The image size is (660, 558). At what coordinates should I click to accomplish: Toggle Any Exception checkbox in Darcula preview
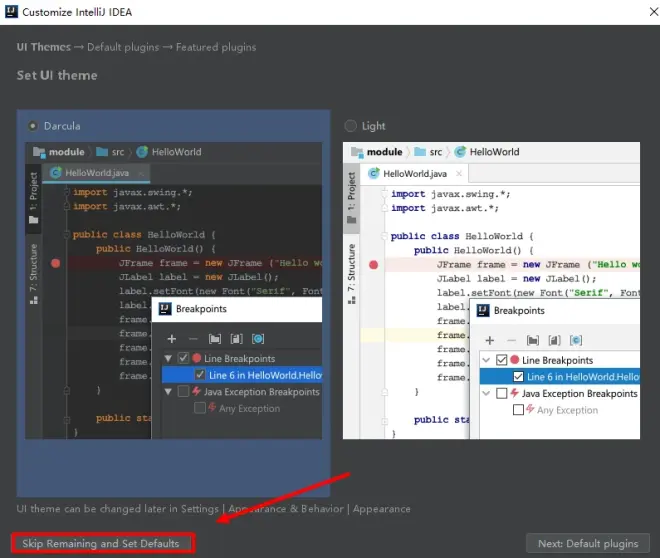click(x=200, y=408)
